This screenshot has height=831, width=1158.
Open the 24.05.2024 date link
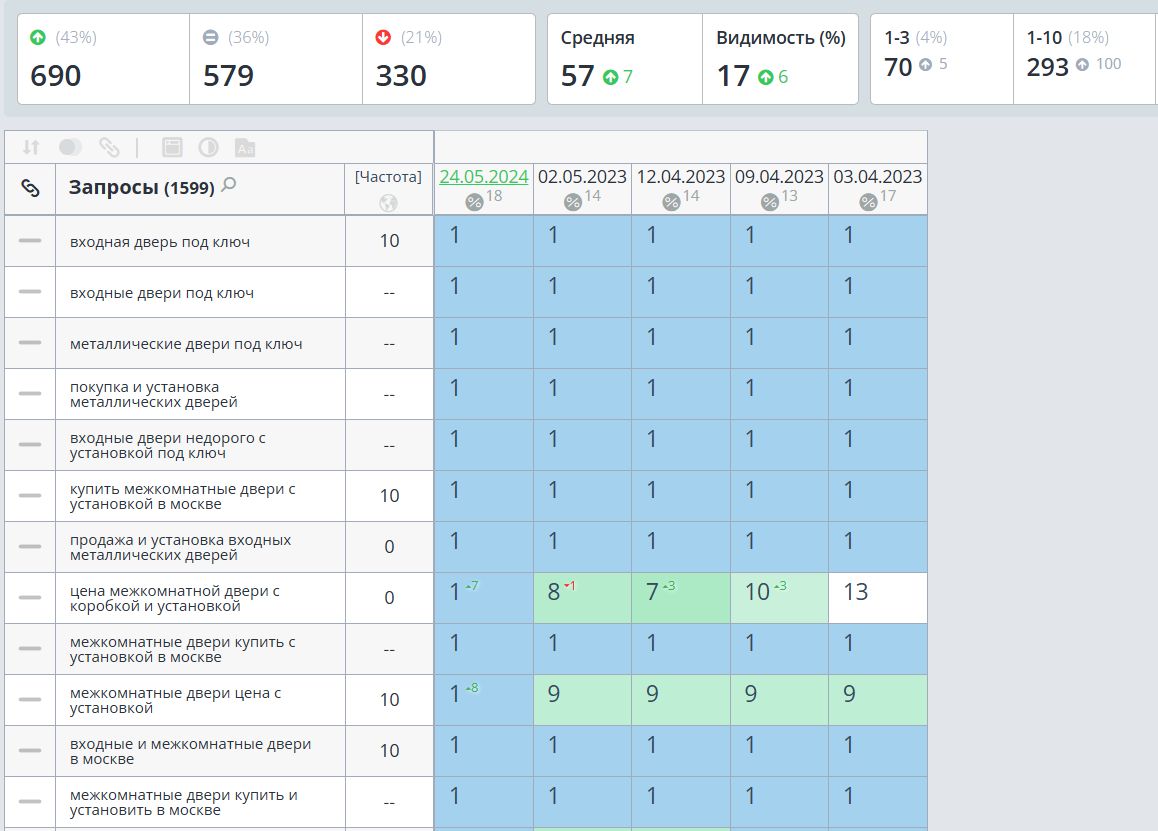[x=484, y=177]
